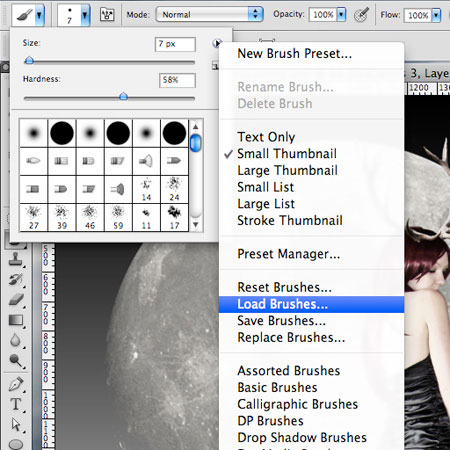450x450 pixels.
Task: Select the first soft round brush thumbnail
Action: tap(34, 133)
